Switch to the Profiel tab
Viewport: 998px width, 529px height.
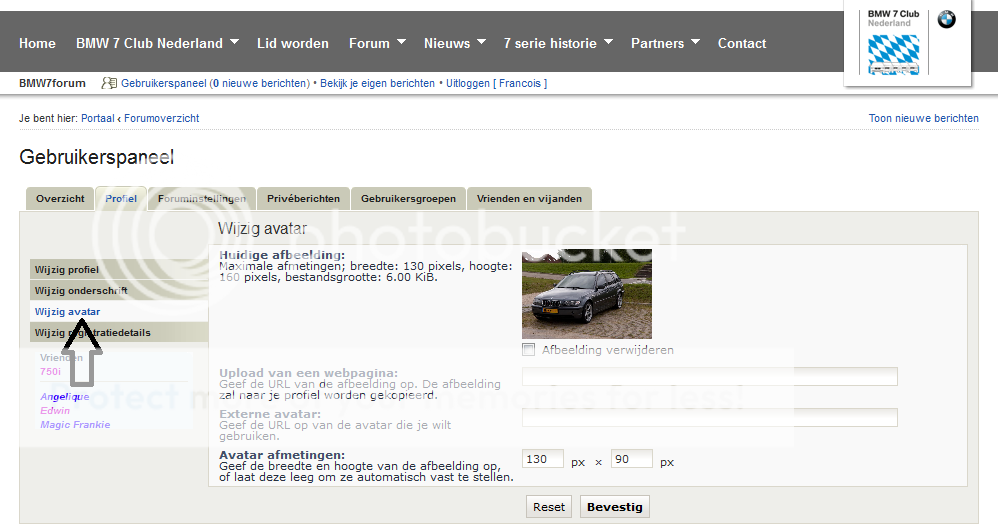tap(121, 199)
